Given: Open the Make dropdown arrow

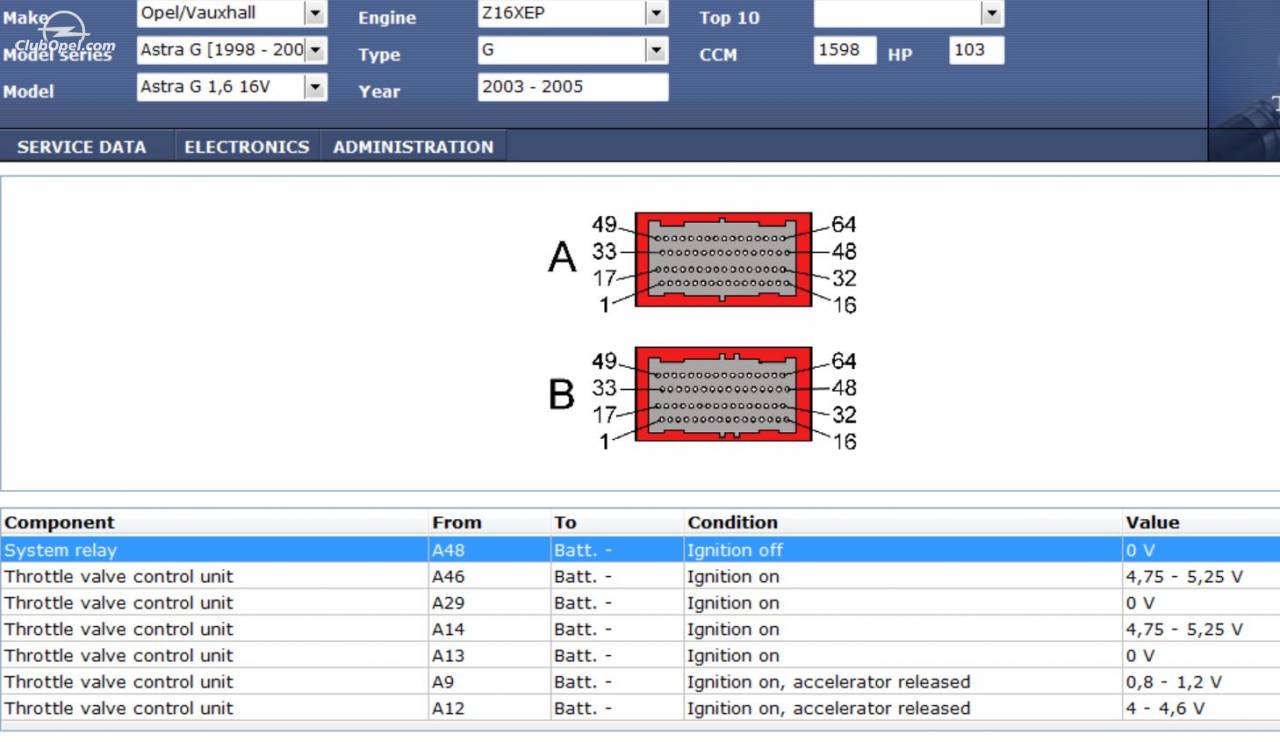Looking at the screenshot, I should pyautogui.click(x=315, y=13).
